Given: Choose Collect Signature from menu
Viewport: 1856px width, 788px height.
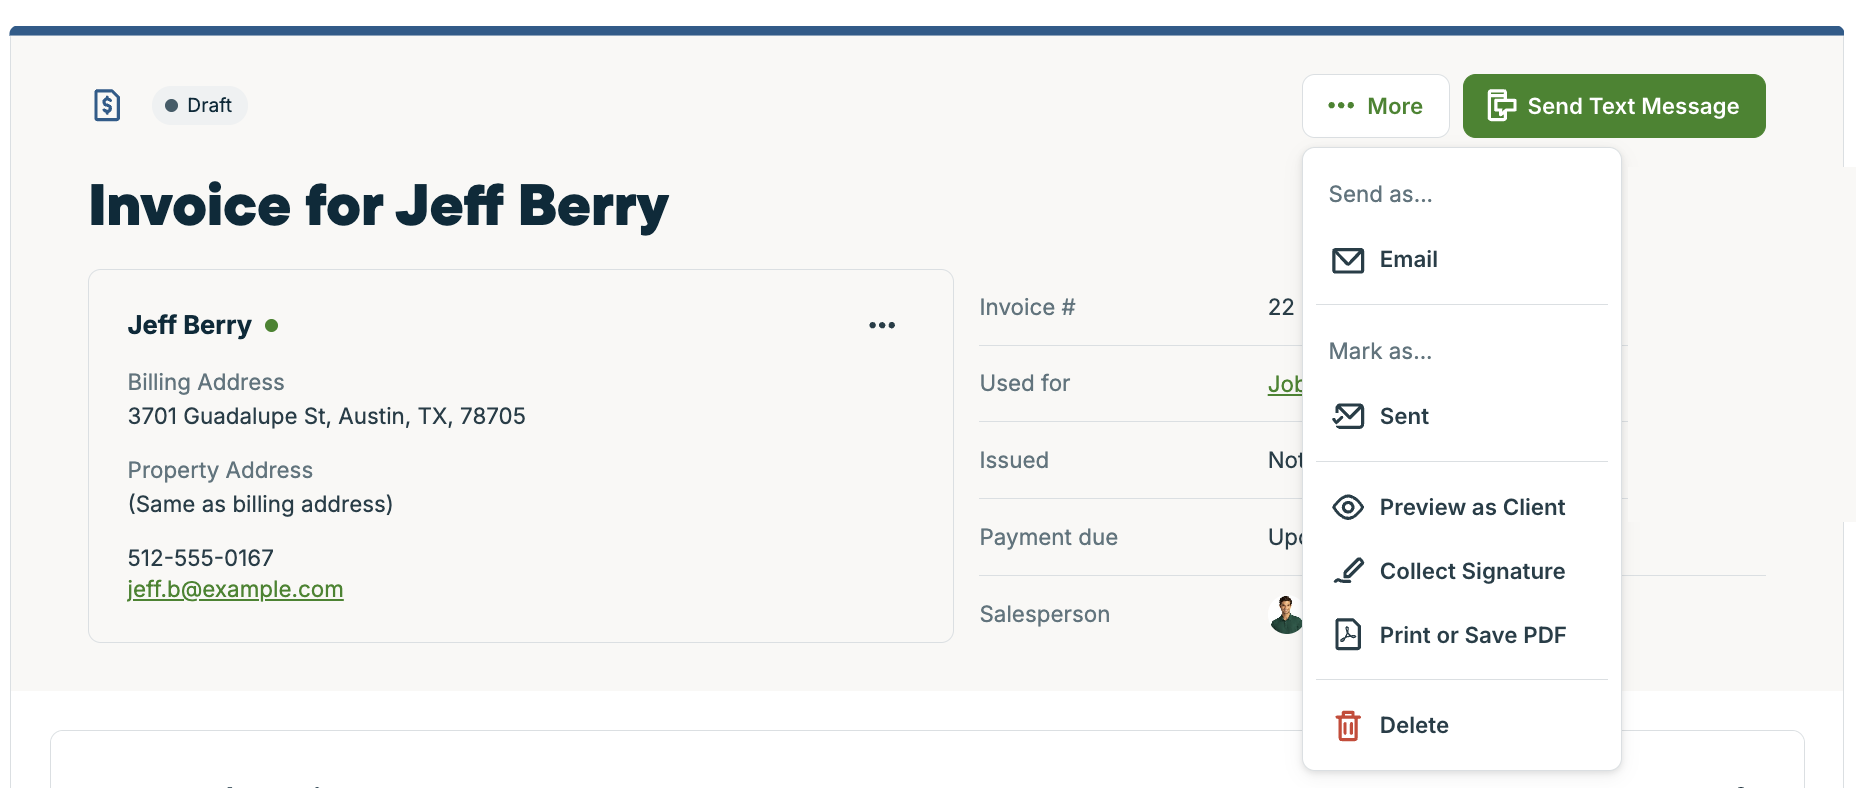Looking at the screenshot, I should click(1472, 571).
